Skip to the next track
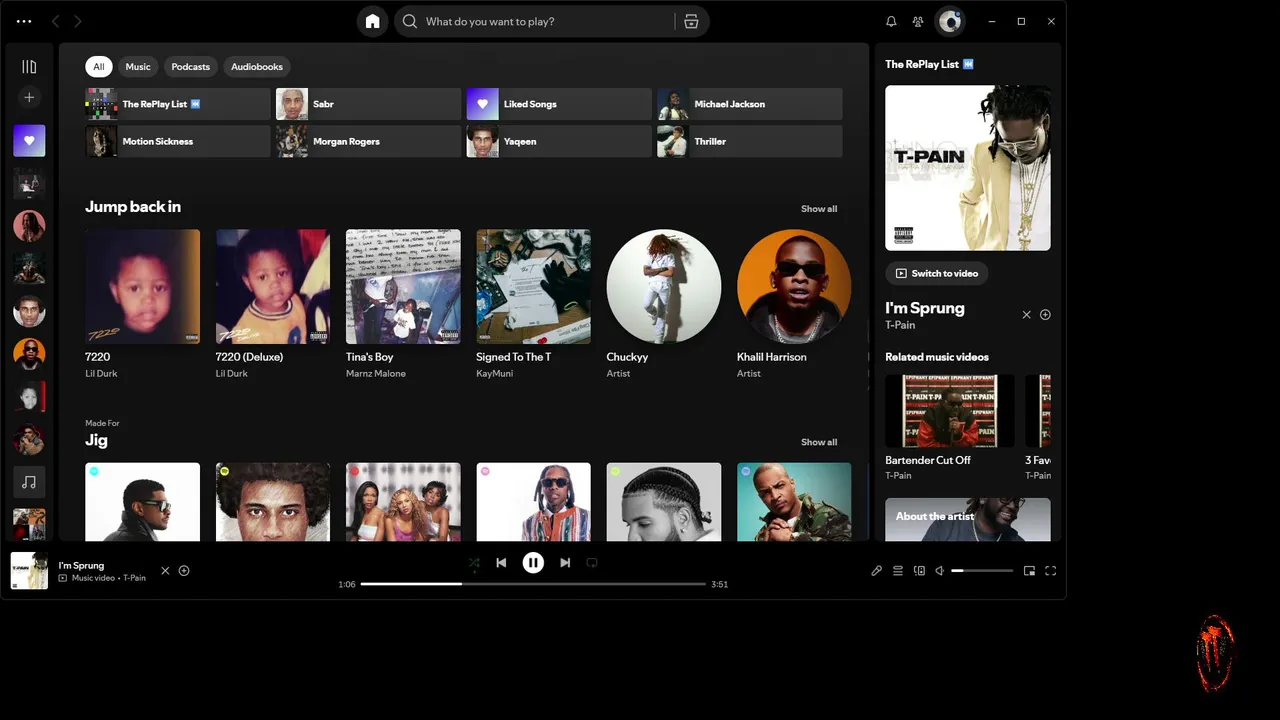This screenshot has width=1280, height=720. pyautogui.click(x=565, y=563)
